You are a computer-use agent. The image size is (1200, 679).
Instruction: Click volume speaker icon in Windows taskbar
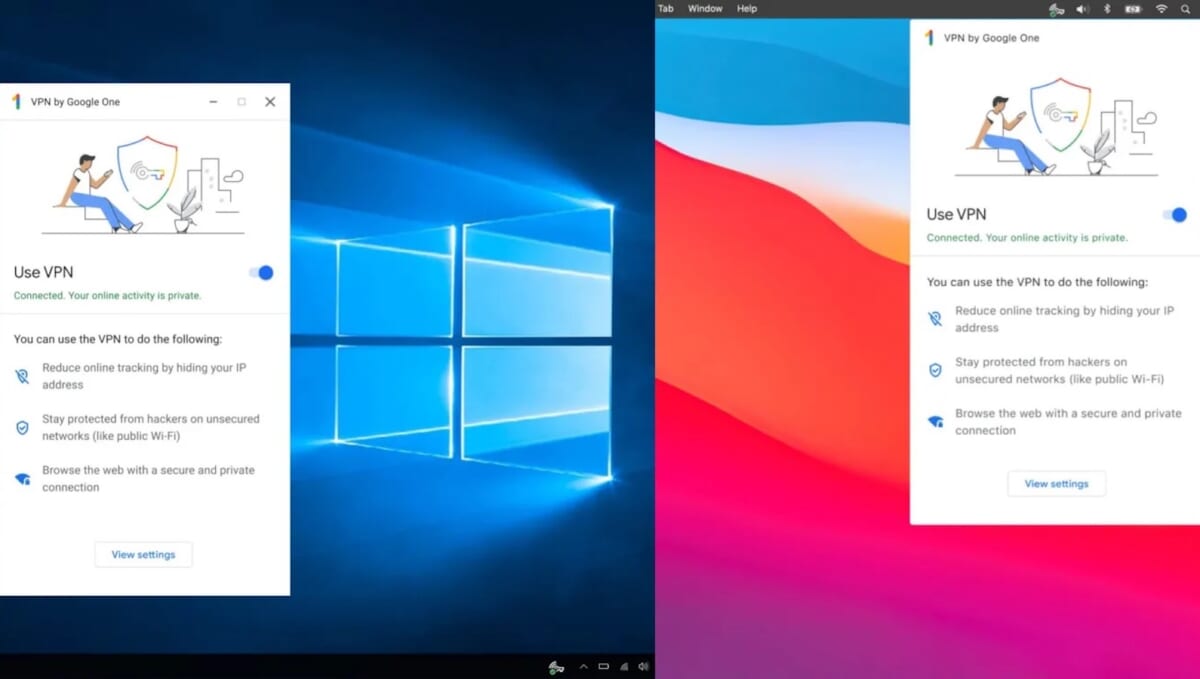tap(643, 666)
